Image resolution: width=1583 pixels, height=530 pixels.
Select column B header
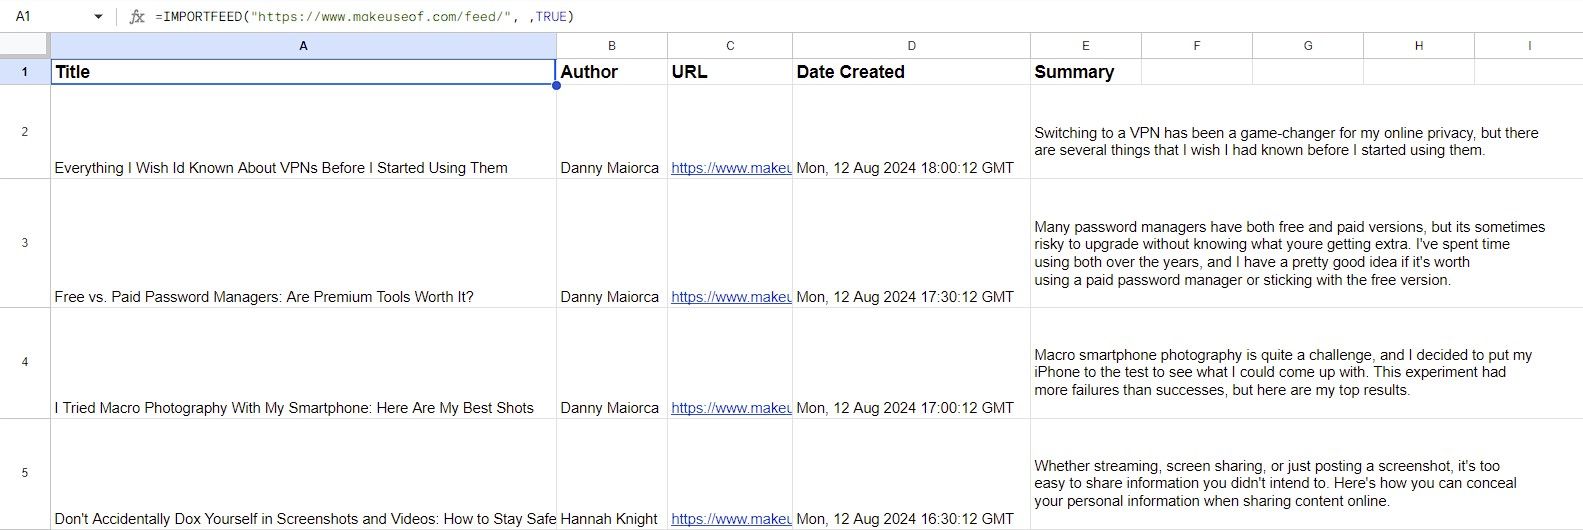coord(611,46)
